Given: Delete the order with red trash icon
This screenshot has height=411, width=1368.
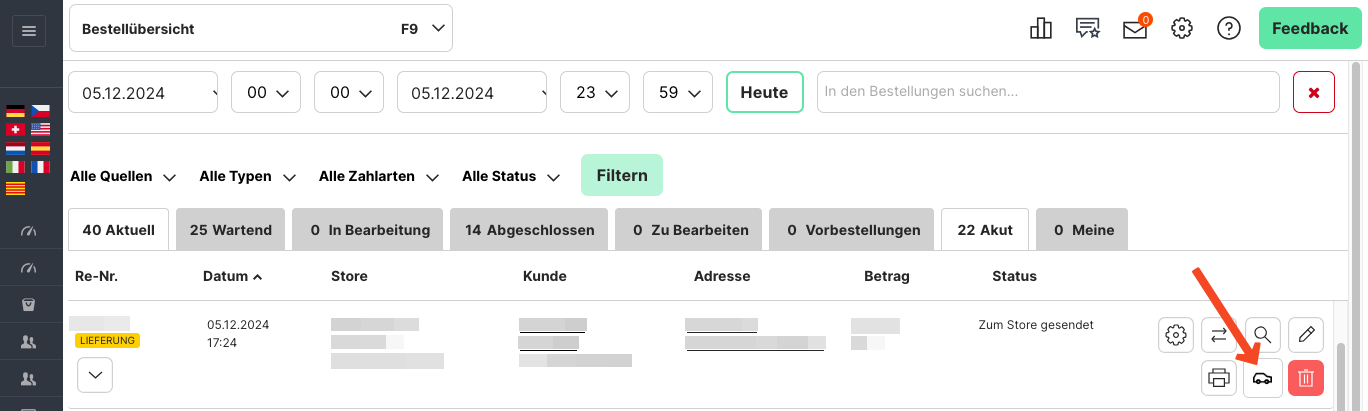Looking at the screenshot, I should (x=1305, y=378).
